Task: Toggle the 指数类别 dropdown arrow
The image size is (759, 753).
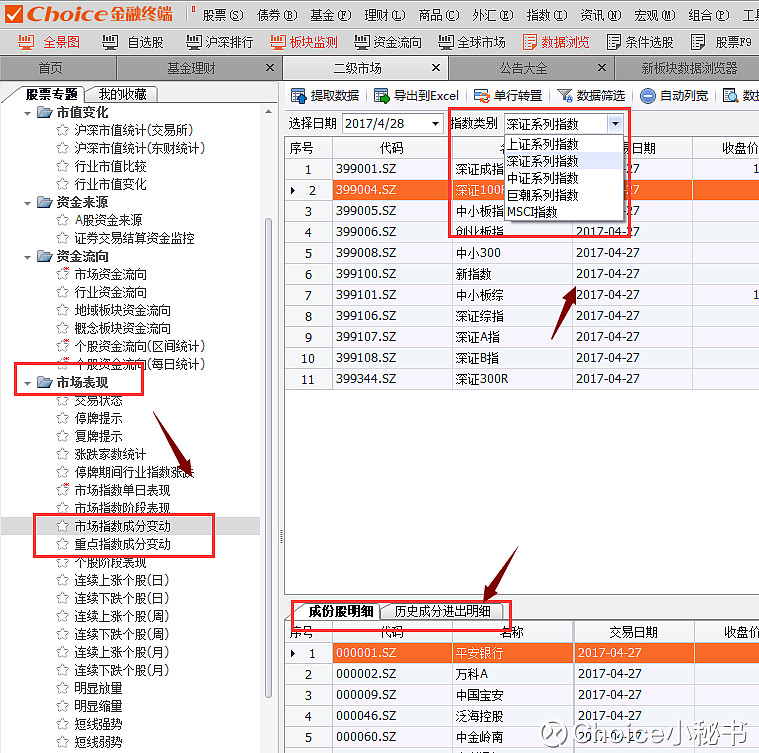Action: tap(615, 123)
